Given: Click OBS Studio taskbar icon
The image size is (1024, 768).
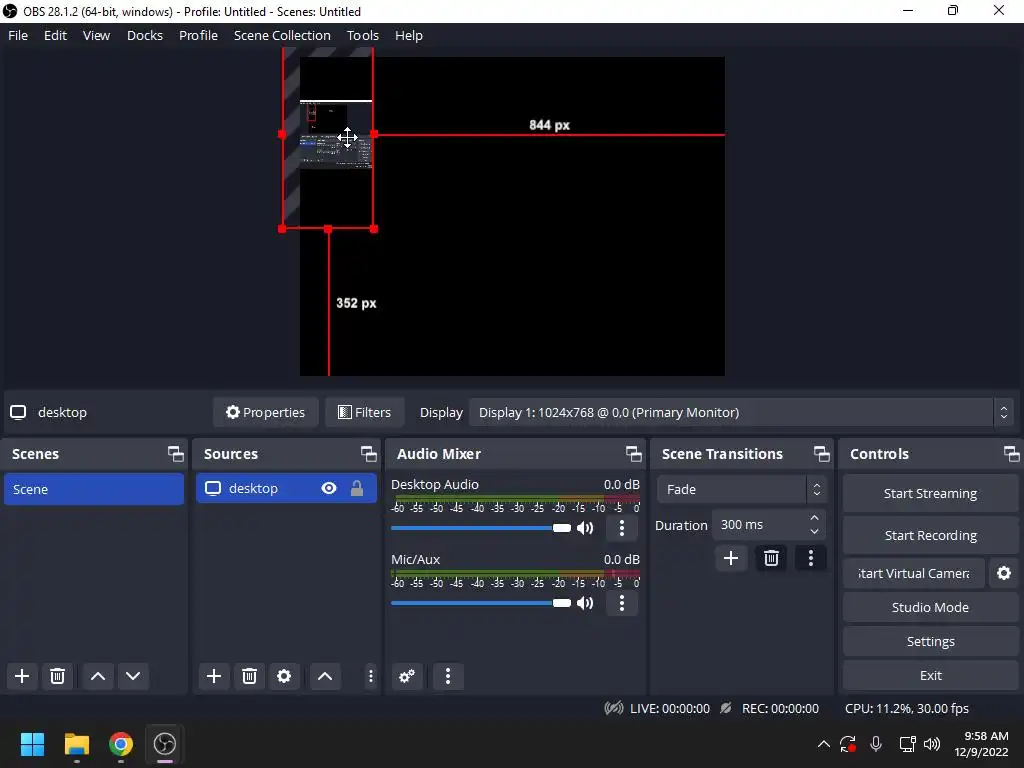Looking at the screenshot, I should point(165,744).
